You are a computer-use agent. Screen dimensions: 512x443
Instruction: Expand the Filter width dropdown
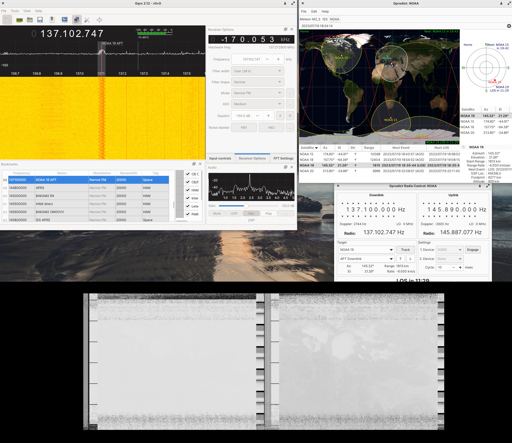(258, 71)
